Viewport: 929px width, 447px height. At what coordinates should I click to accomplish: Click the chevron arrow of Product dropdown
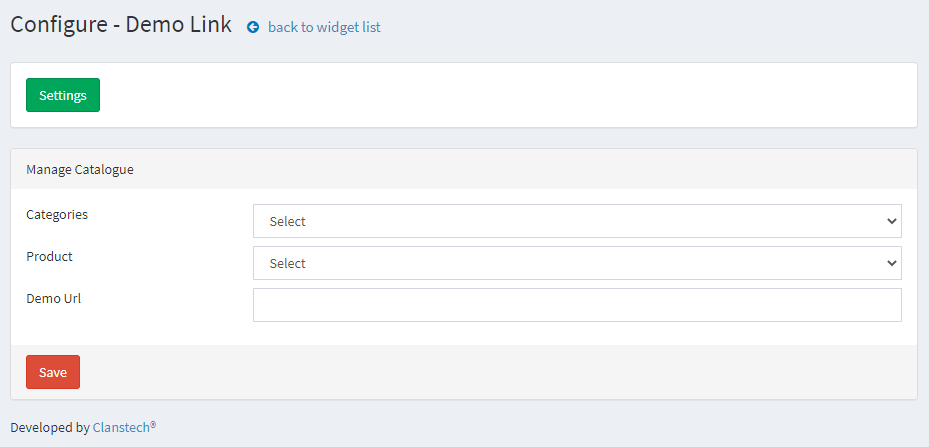point(892,263)
